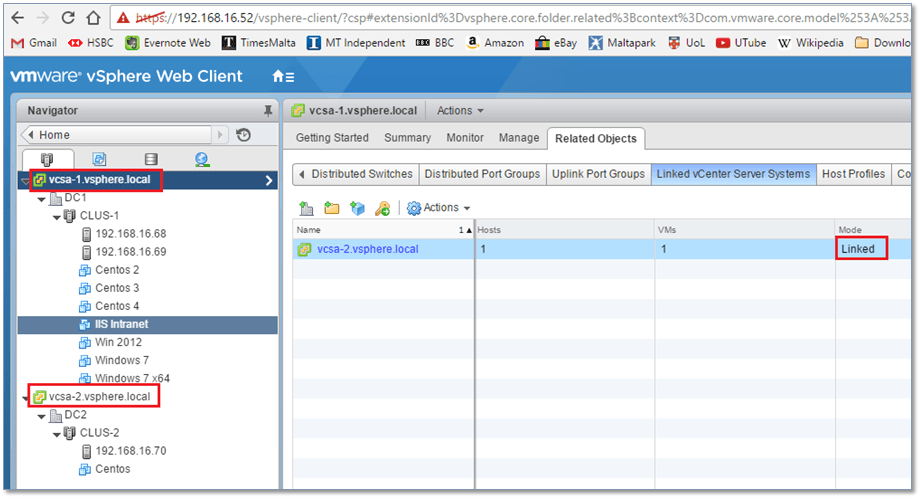Open the Evernote Web bookmark
The width and height of the screenshot is (921, 499).
[x=168, y=43]
